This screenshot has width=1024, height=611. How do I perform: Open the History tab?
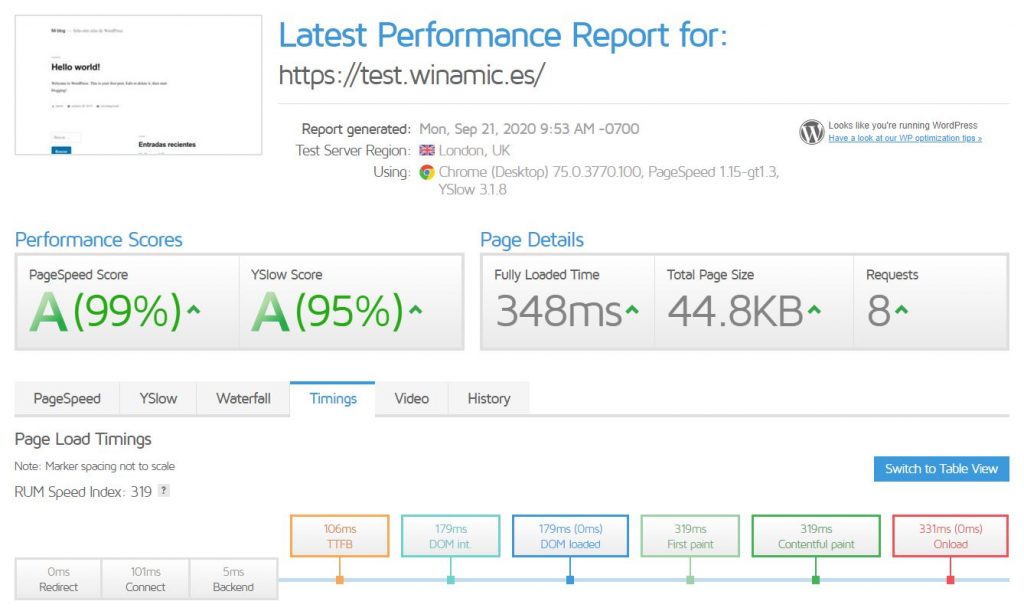coord(488,398)
